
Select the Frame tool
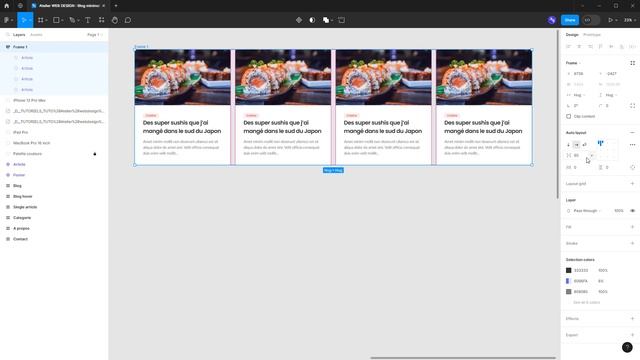40,20
